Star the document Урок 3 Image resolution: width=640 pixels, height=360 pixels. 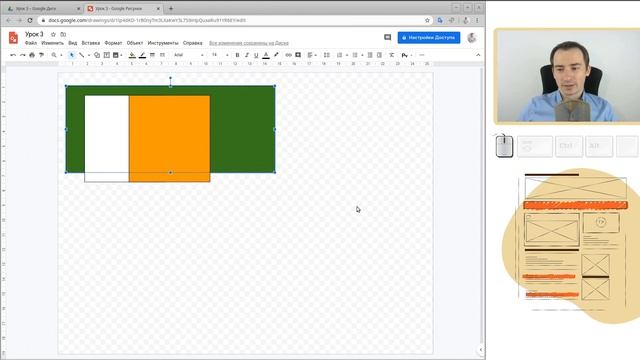point(53,34)
